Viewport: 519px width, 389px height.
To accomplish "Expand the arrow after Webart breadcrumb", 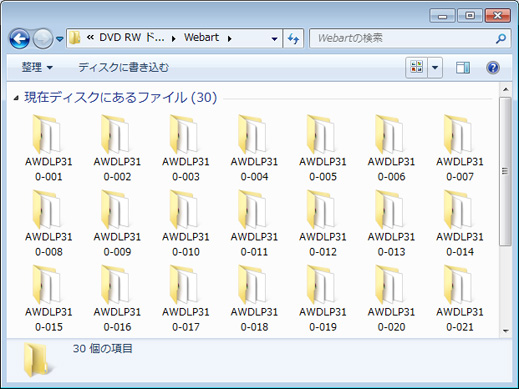I will [229, 39].
